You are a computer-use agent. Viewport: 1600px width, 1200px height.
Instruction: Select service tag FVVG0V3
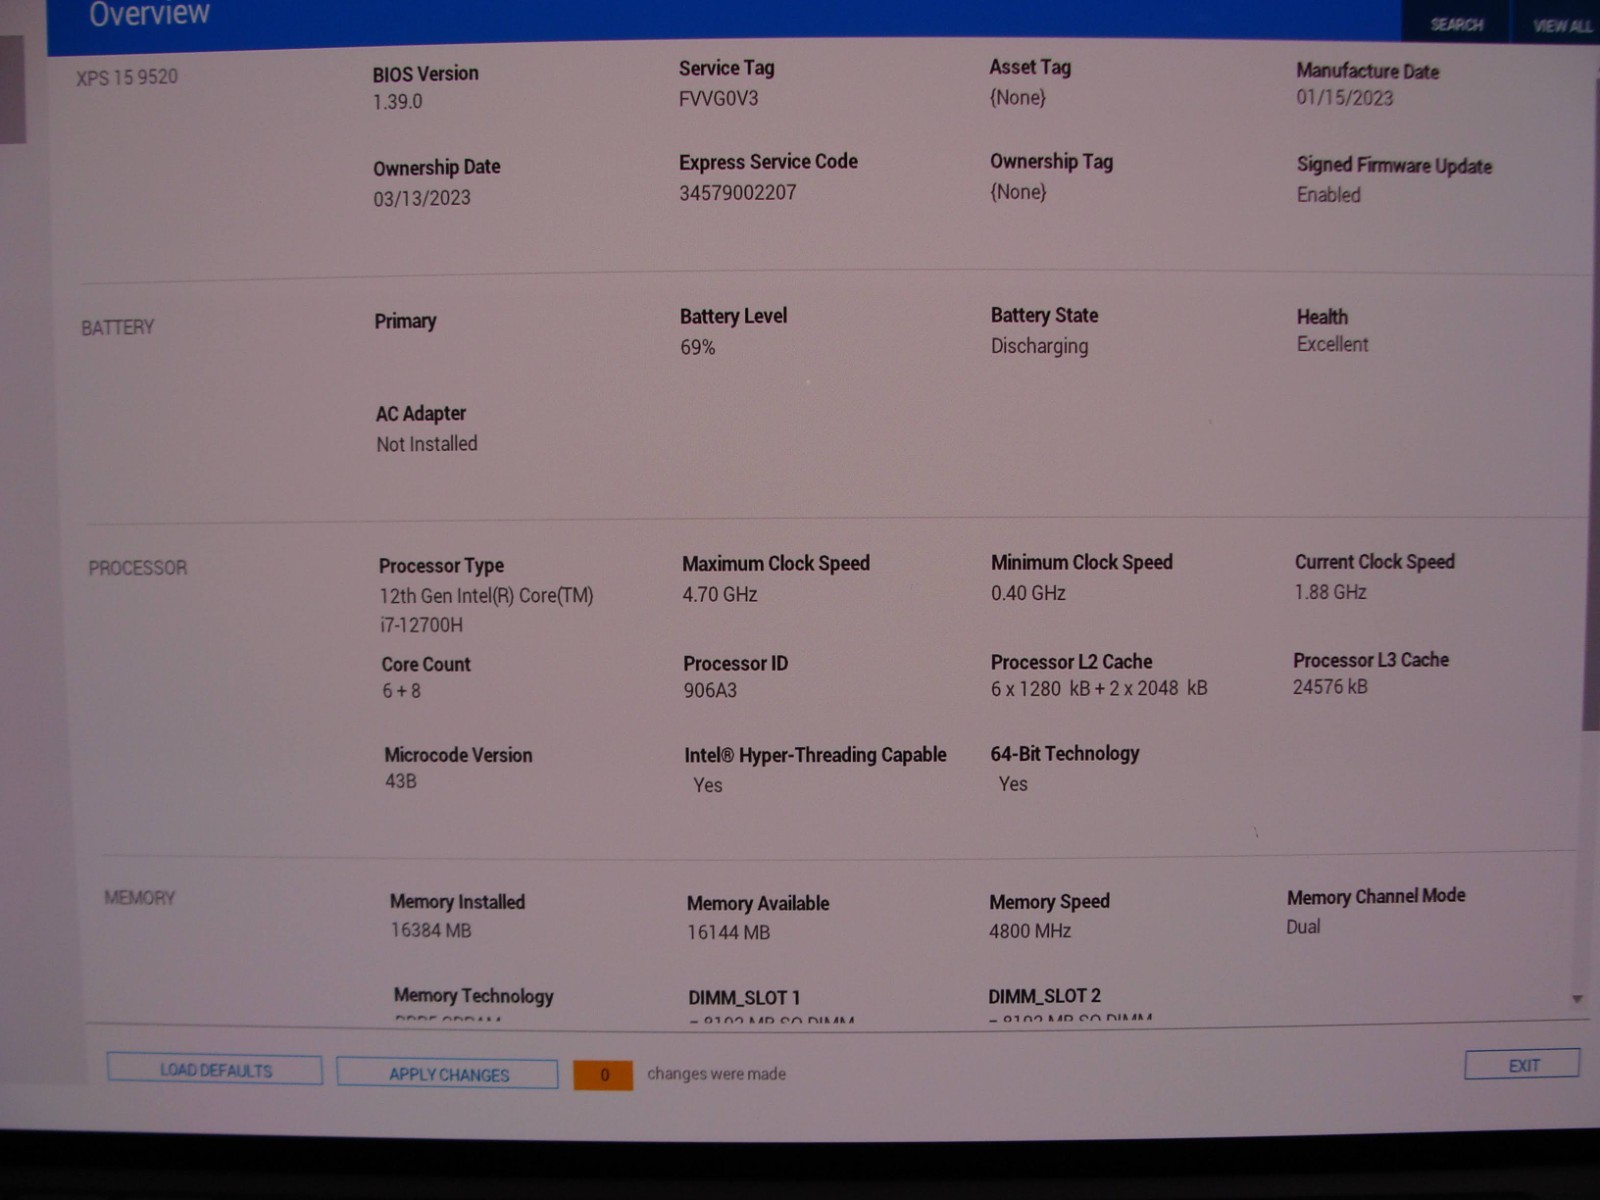pos(719,98)
